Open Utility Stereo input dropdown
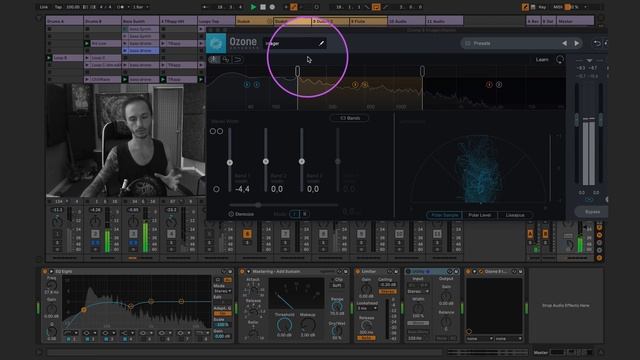Image resolution: width=640 pixels, height=360 pixels. pos(418,291)
